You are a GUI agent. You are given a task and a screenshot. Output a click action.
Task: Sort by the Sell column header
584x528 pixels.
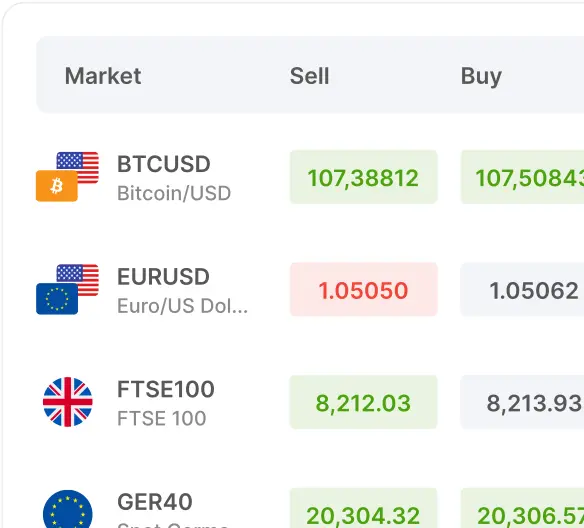[310, 76]
